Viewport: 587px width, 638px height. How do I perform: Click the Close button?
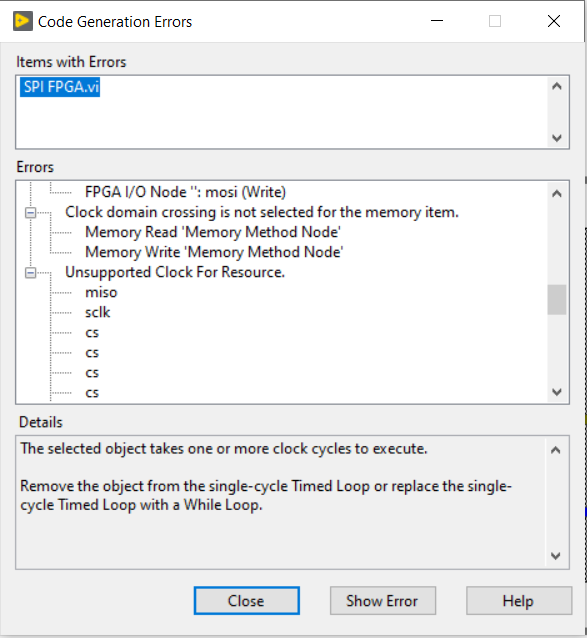pyautogui.click(x=247, y=601)
